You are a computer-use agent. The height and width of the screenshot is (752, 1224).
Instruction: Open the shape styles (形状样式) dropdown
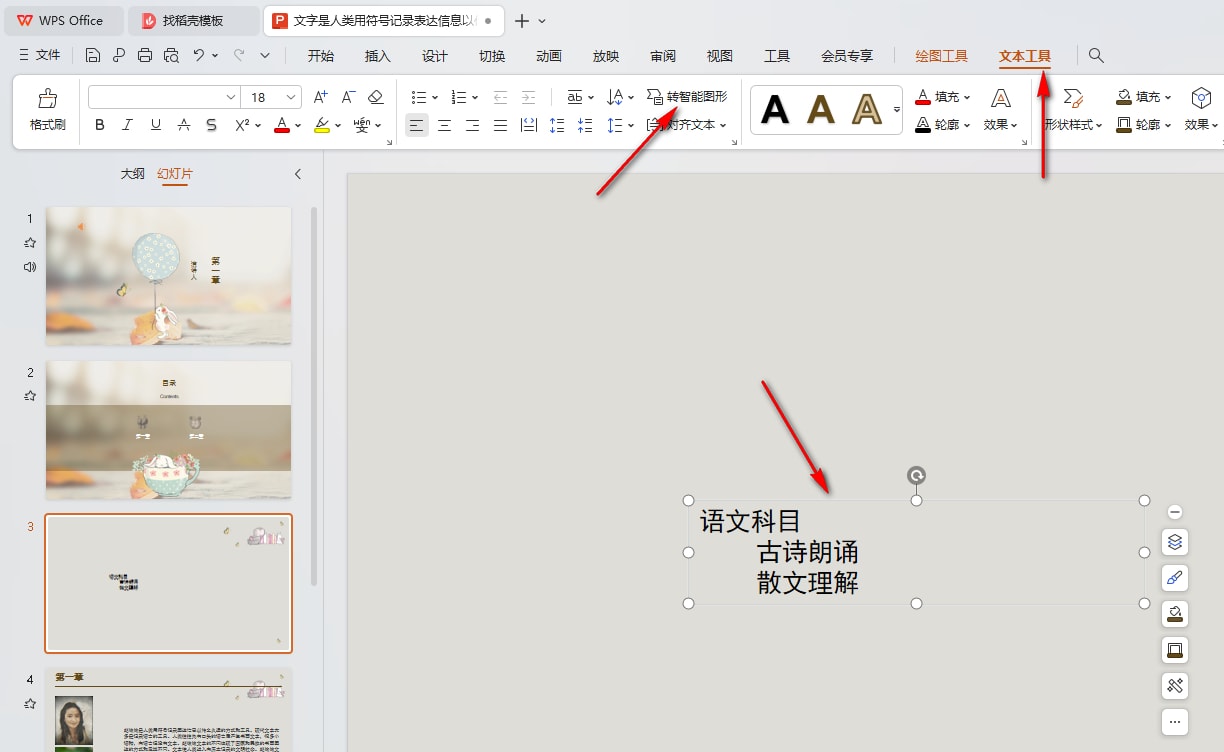click(x=1073, y=125)
